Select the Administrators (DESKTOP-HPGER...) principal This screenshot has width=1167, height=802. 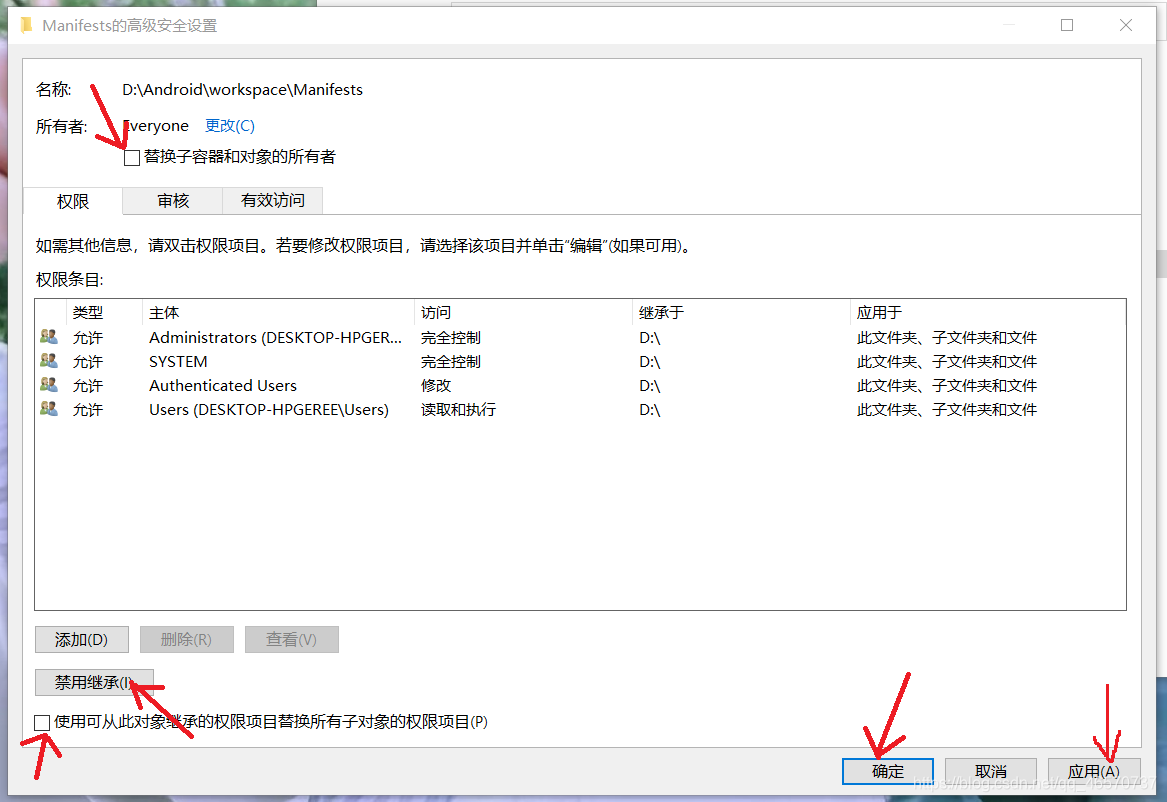(275, 337)
